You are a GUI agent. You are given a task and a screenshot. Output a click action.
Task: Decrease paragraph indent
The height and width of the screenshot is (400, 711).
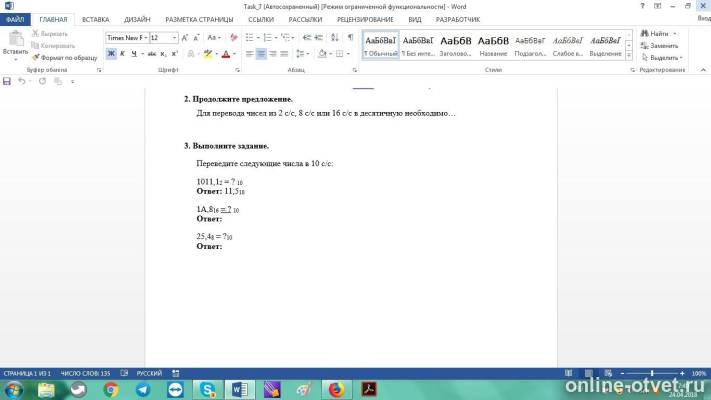(307, 37)
